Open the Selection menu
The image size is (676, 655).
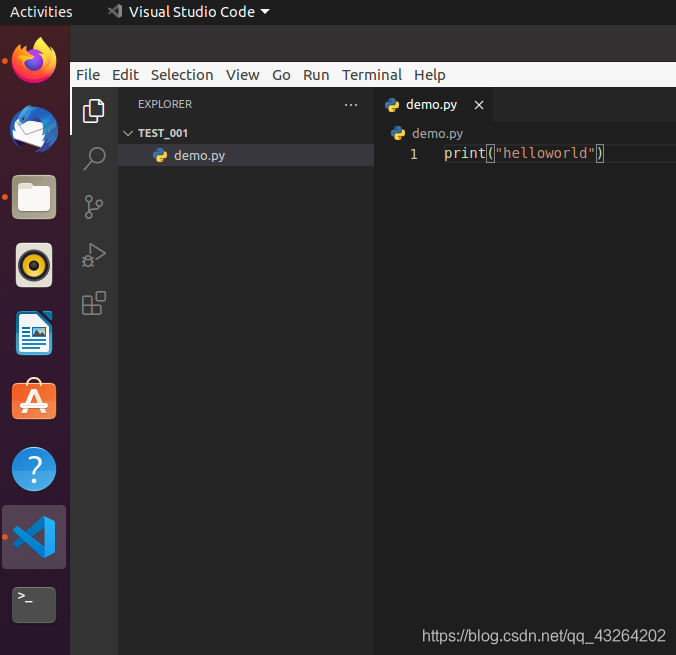182,75
